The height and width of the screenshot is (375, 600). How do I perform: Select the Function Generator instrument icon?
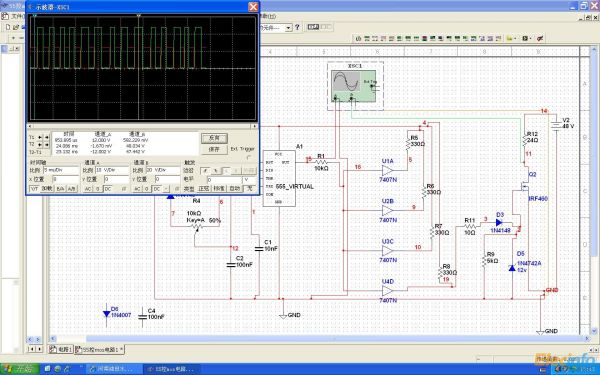[367, 39]
